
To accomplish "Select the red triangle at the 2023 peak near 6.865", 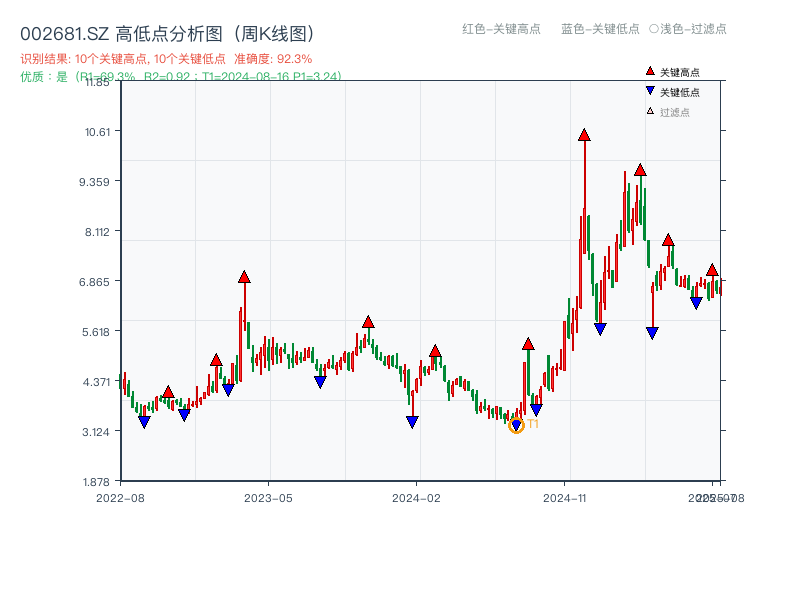I will click(245, 278).
